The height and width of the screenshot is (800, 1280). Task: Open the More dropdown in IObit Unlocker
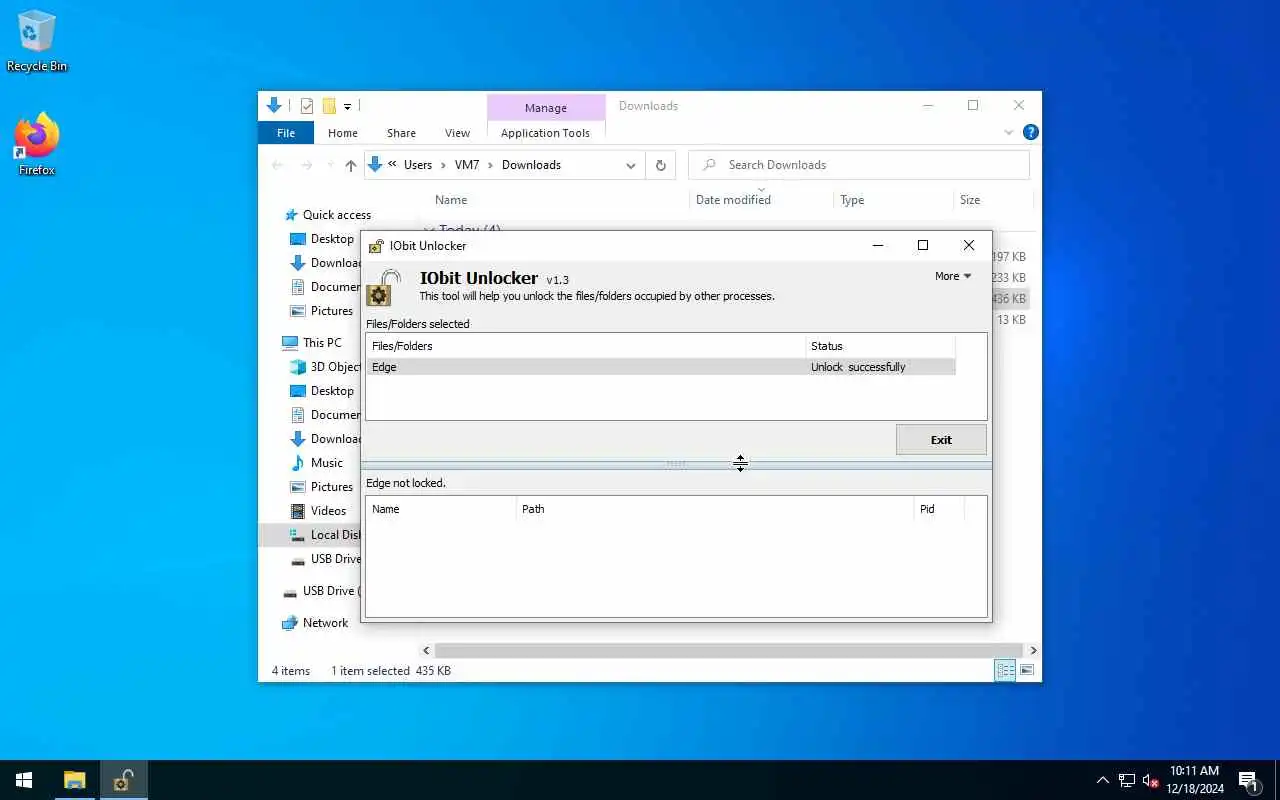(953, 276)
